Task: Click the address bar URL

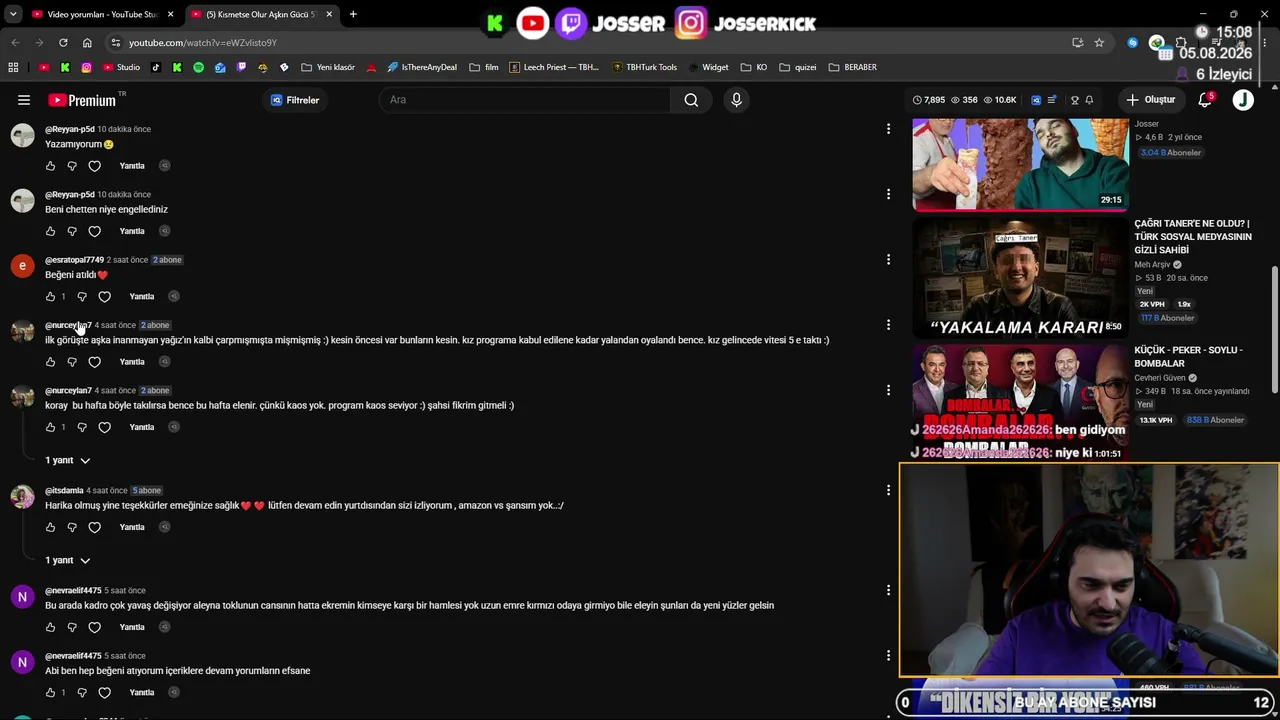Action: [x=203, y=43]
